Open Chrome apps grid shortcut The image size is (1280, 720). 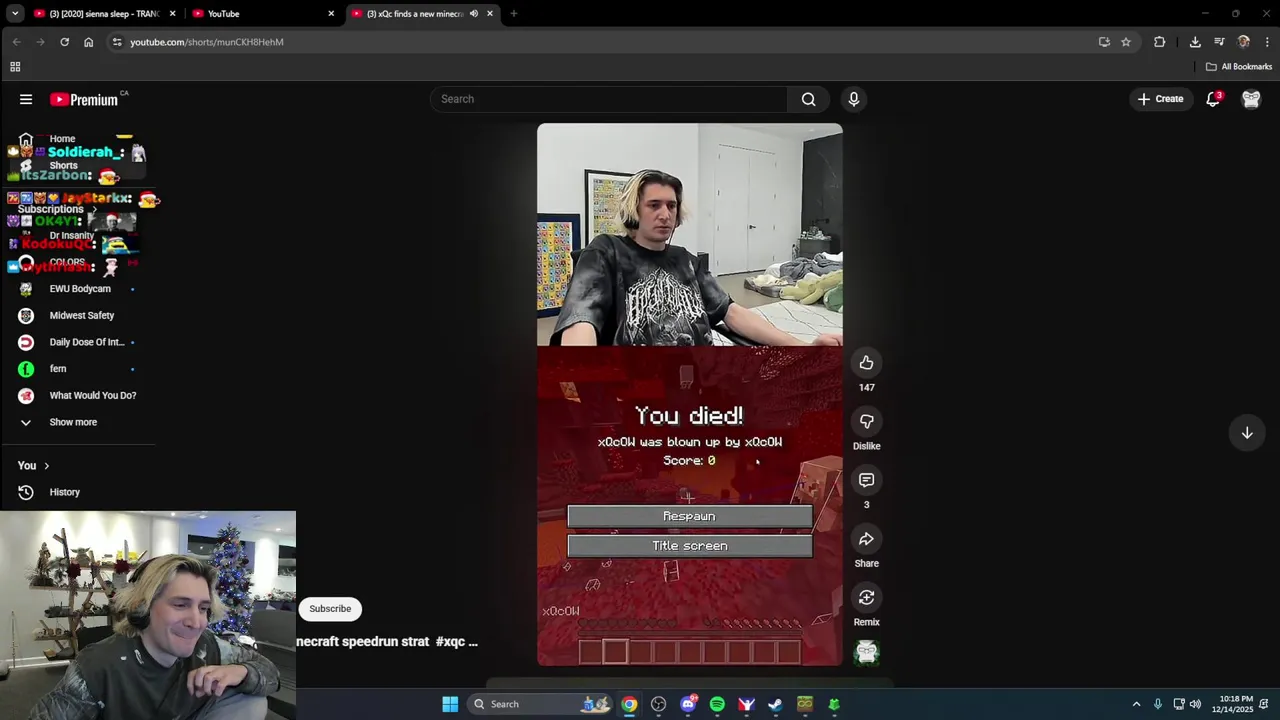15,67
